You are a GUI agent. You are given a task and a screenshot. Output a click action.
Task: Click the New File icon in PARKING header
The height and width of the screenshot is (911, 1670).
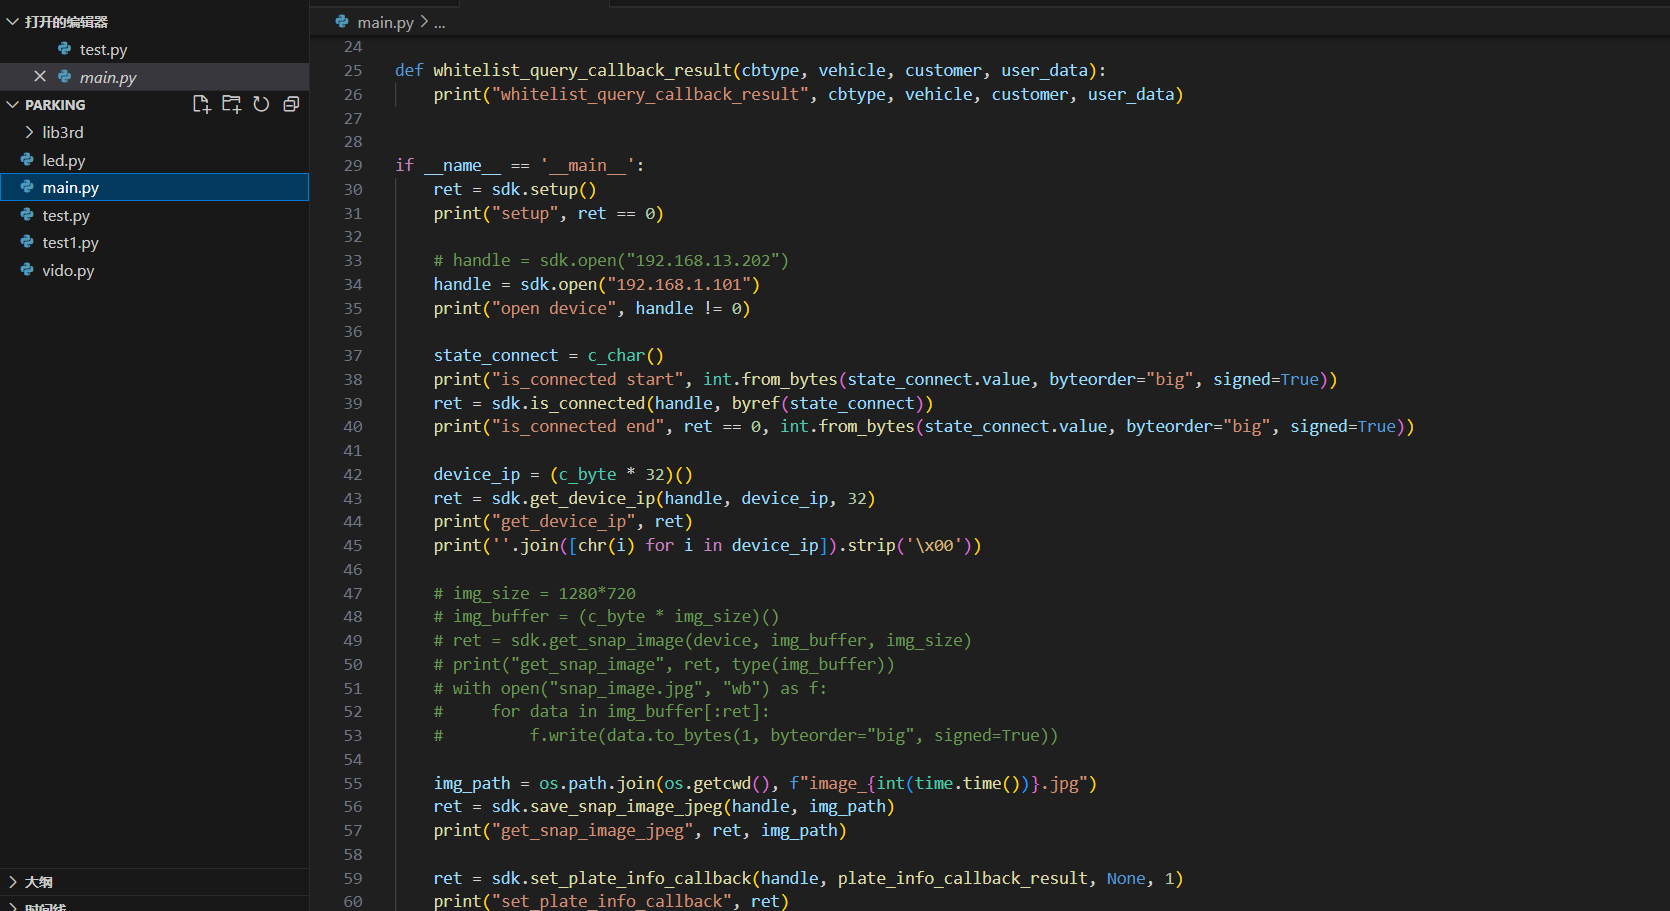pos(201,104)
